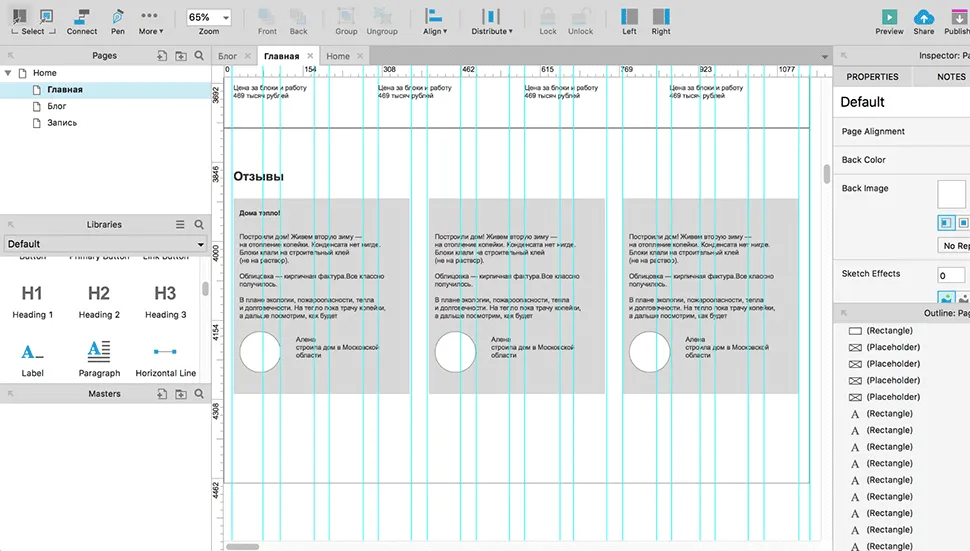Viewport: 970px width, 551px height.
Task: Collapse the Home page tree node
Action: click(x=9, y=73)
